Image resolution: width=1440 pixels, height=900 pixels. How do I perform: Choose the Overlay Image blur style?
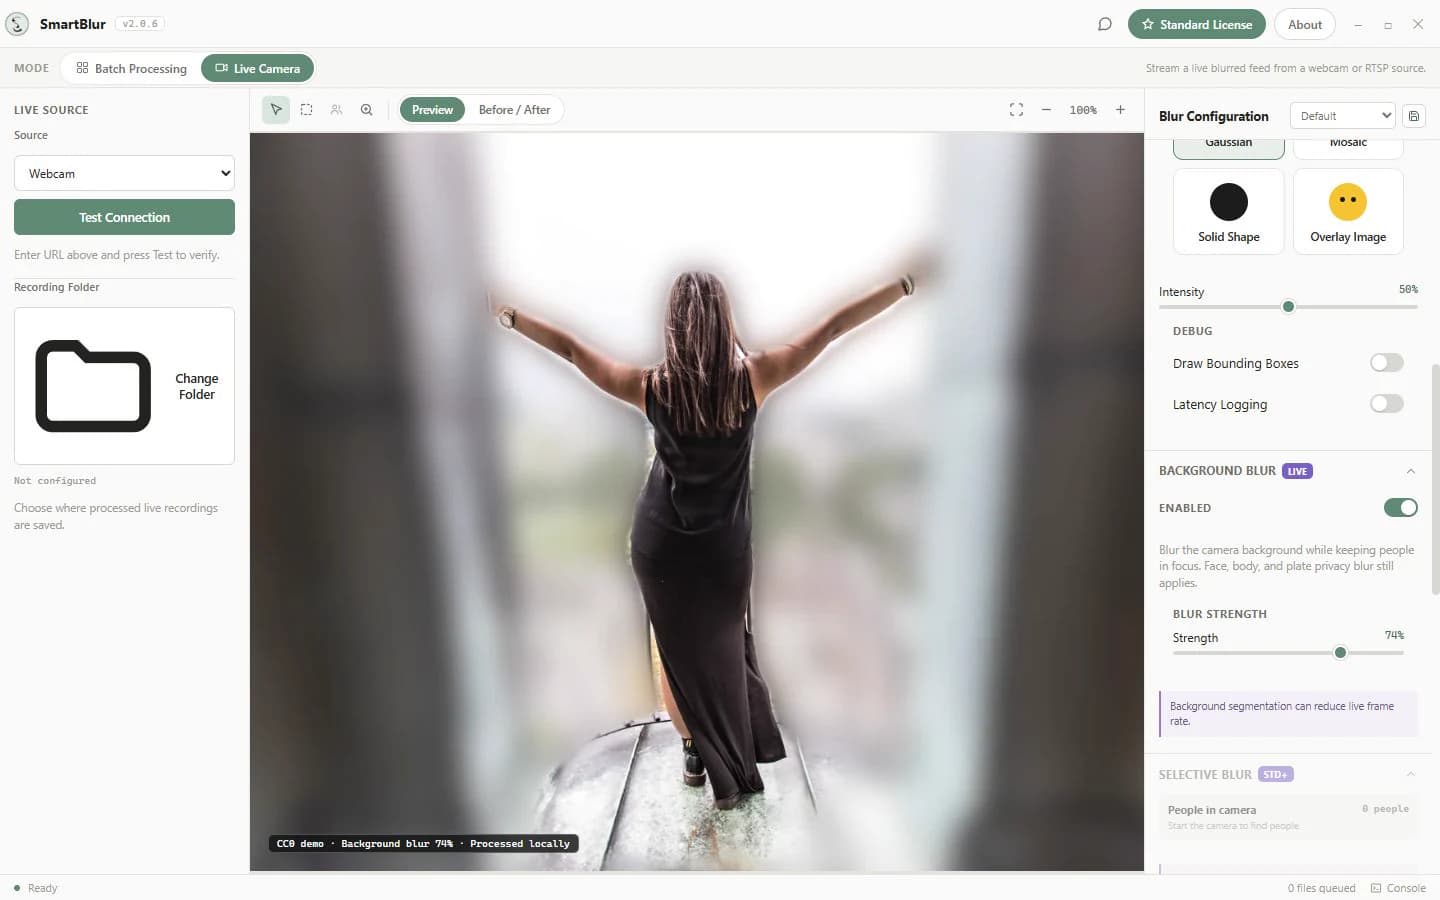[1348, 212]
